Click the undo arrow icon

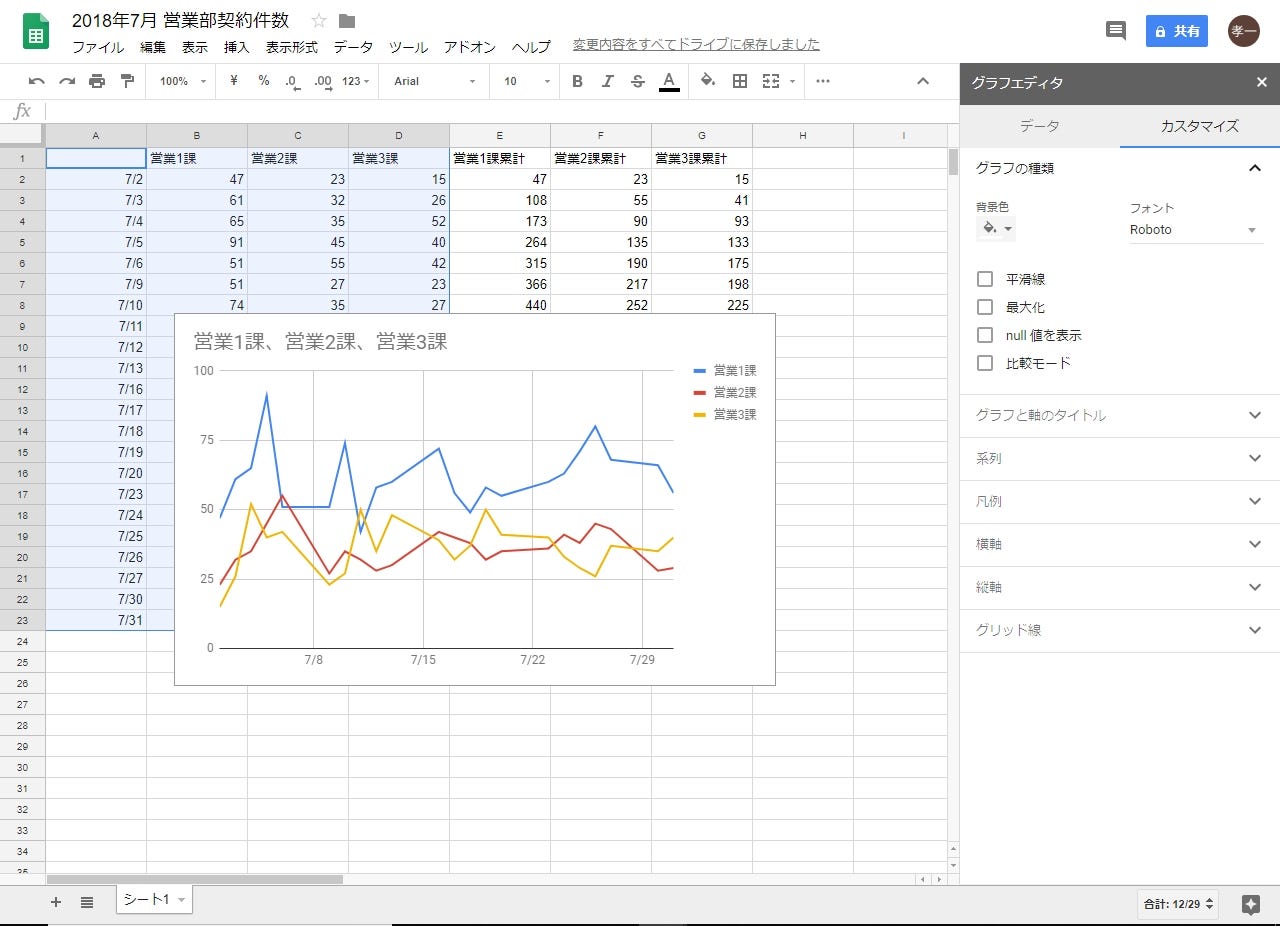[37, 81]
